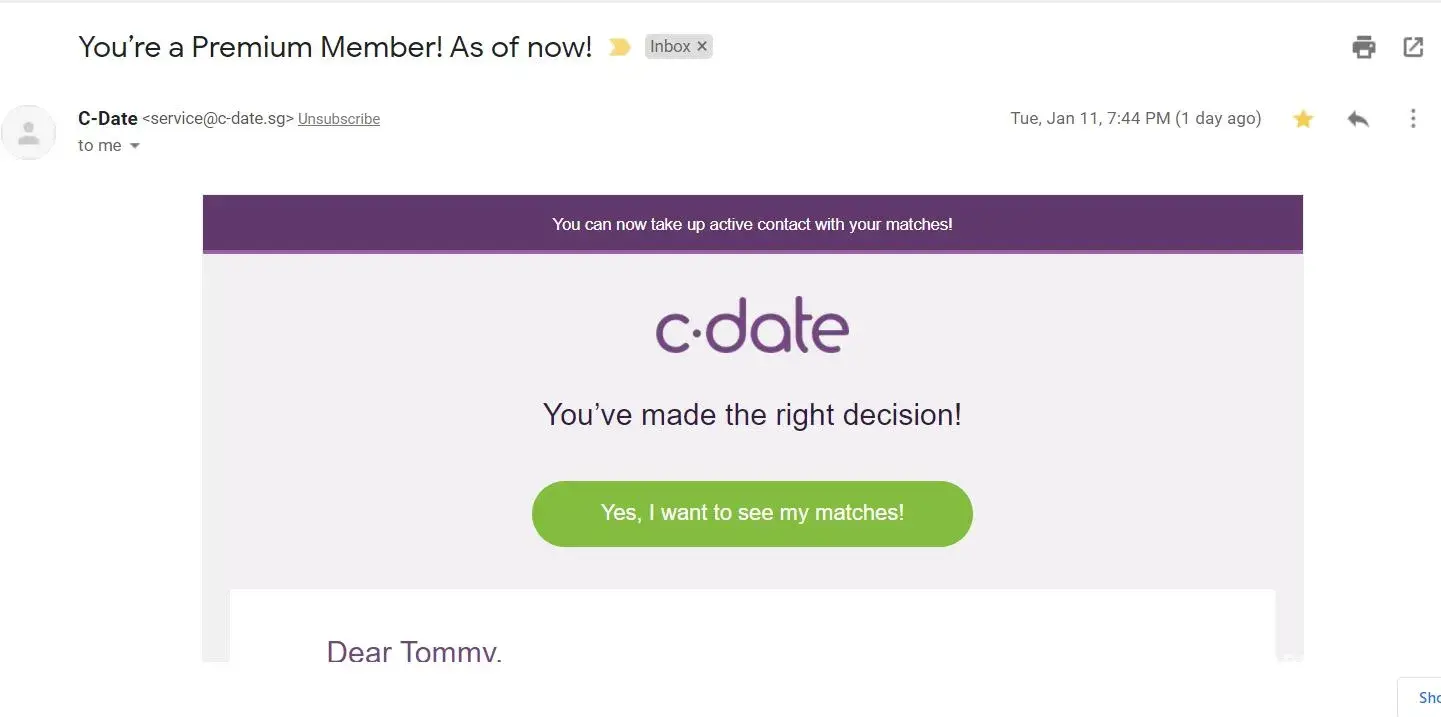The width and height of the screenshot is (1441, 717).
Task: Click the Tue, Jan 11 timestamp
Action: click(1135, 118)
